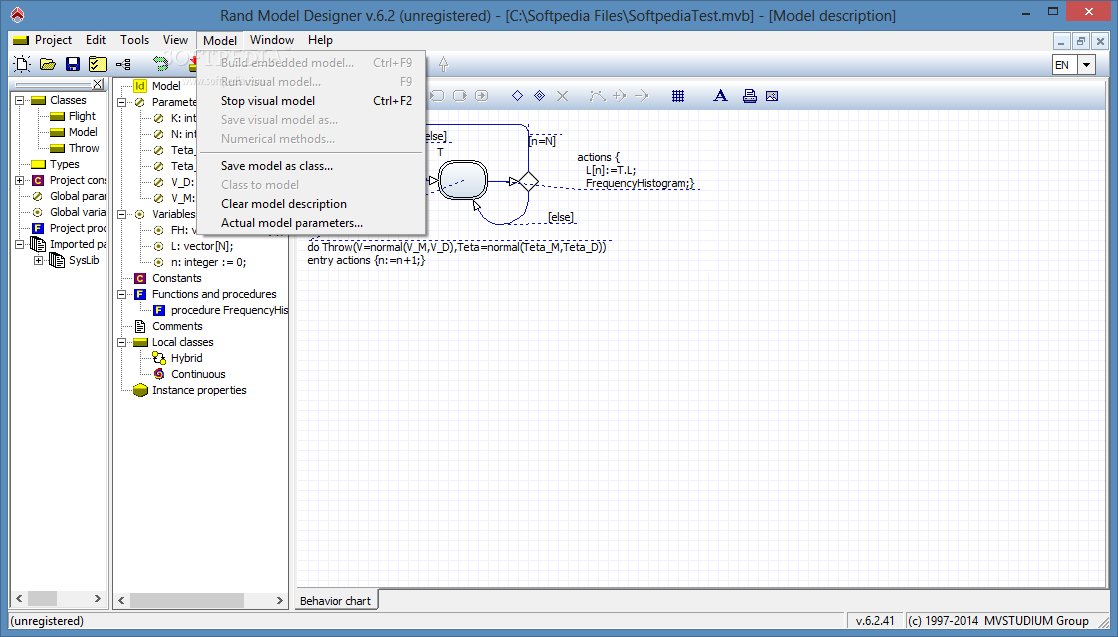Click the up arrow toolbar icon

[443, 64]
